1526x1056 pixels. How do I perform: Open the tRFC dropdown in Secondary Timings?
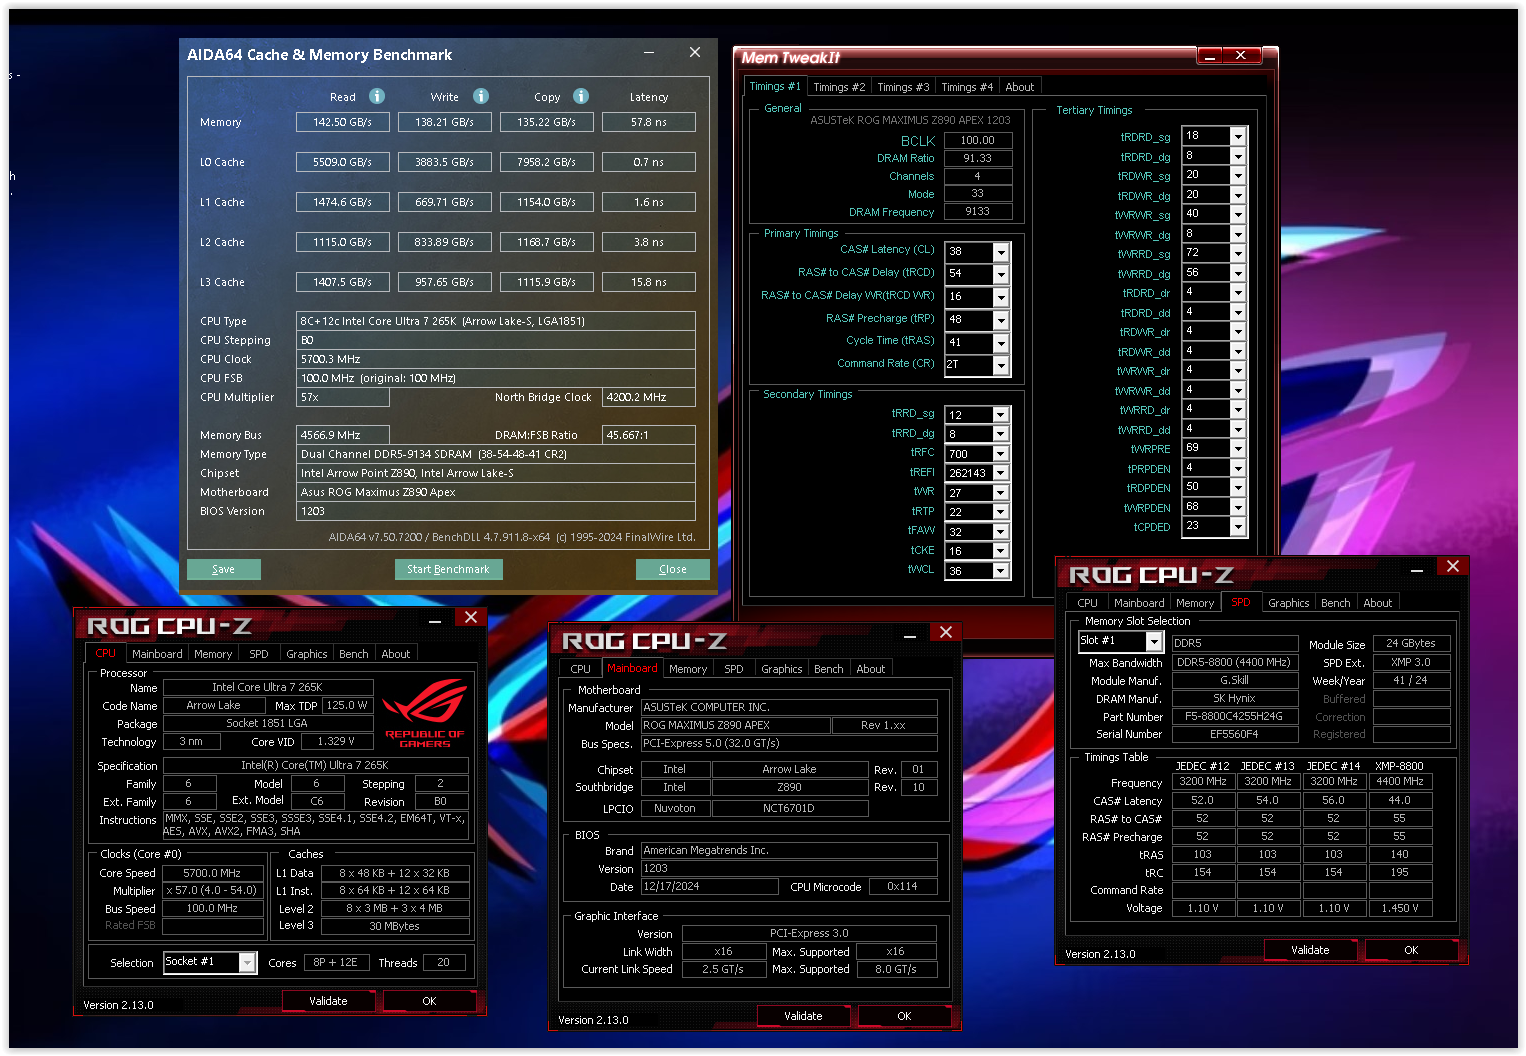pyautogui.click(x=1000, y=454)
